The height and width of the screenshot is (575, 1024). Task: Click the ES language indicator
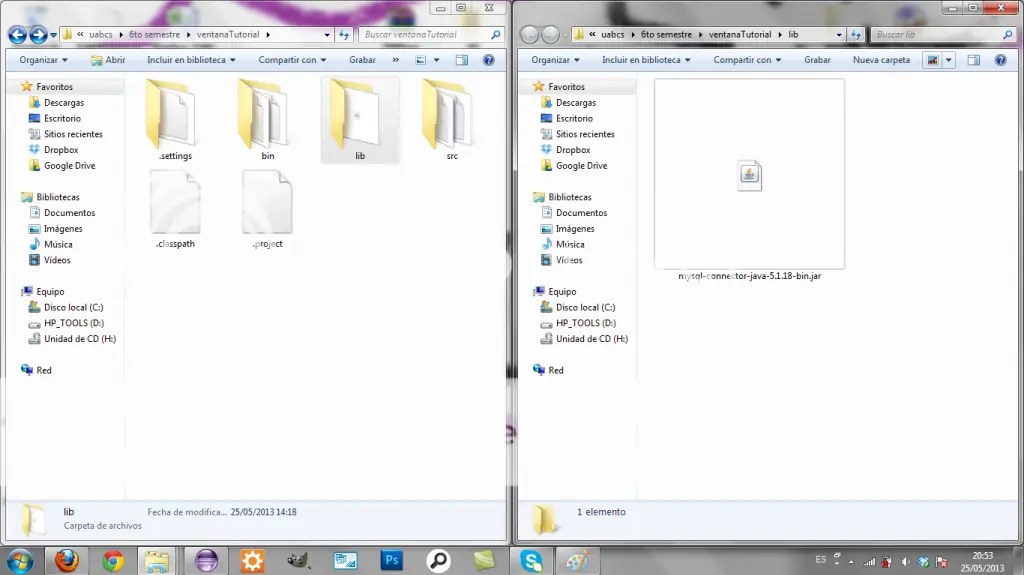pyautogui.click(x=820, y=559)
